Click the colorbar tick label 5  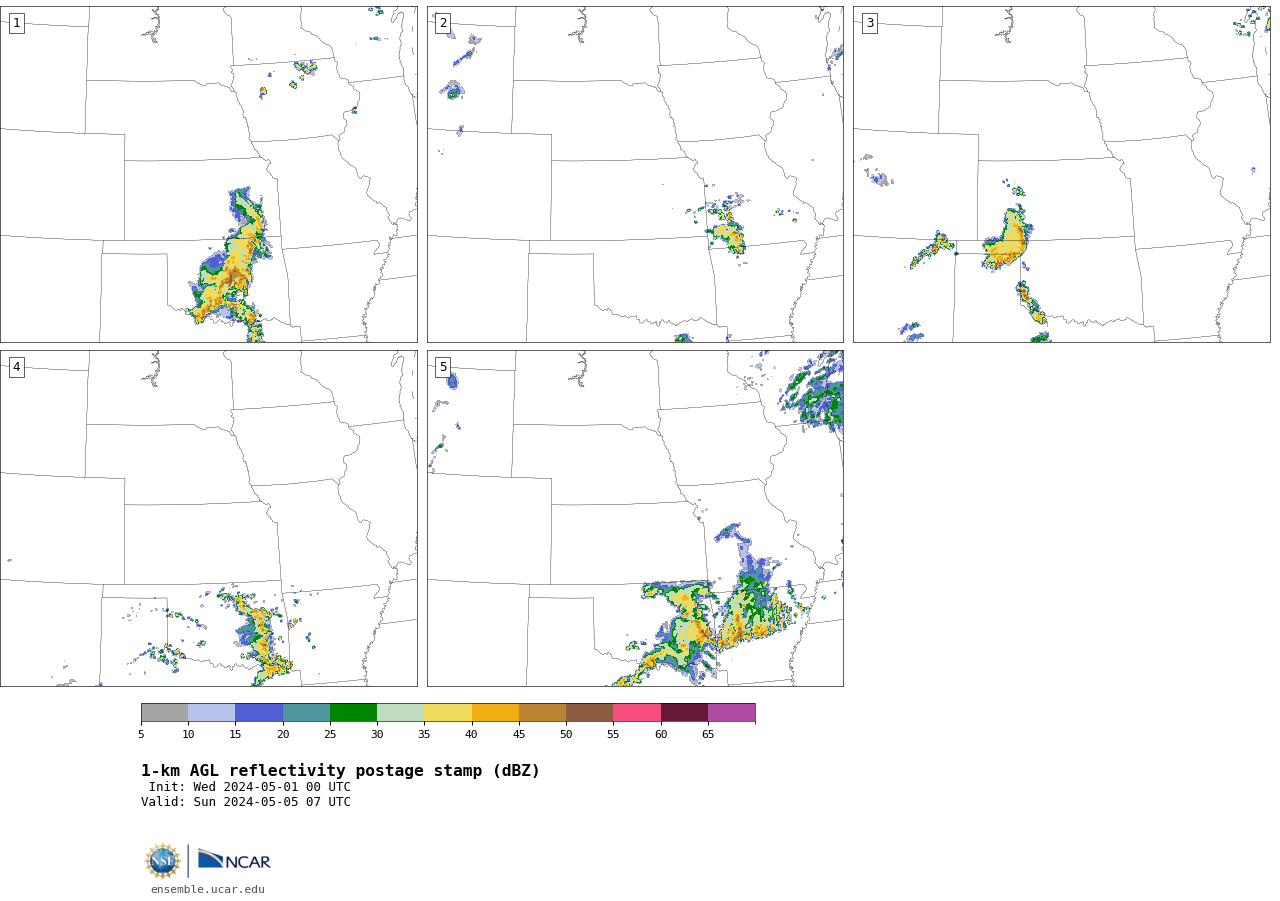pyautogui.click(x=141, y=735)
